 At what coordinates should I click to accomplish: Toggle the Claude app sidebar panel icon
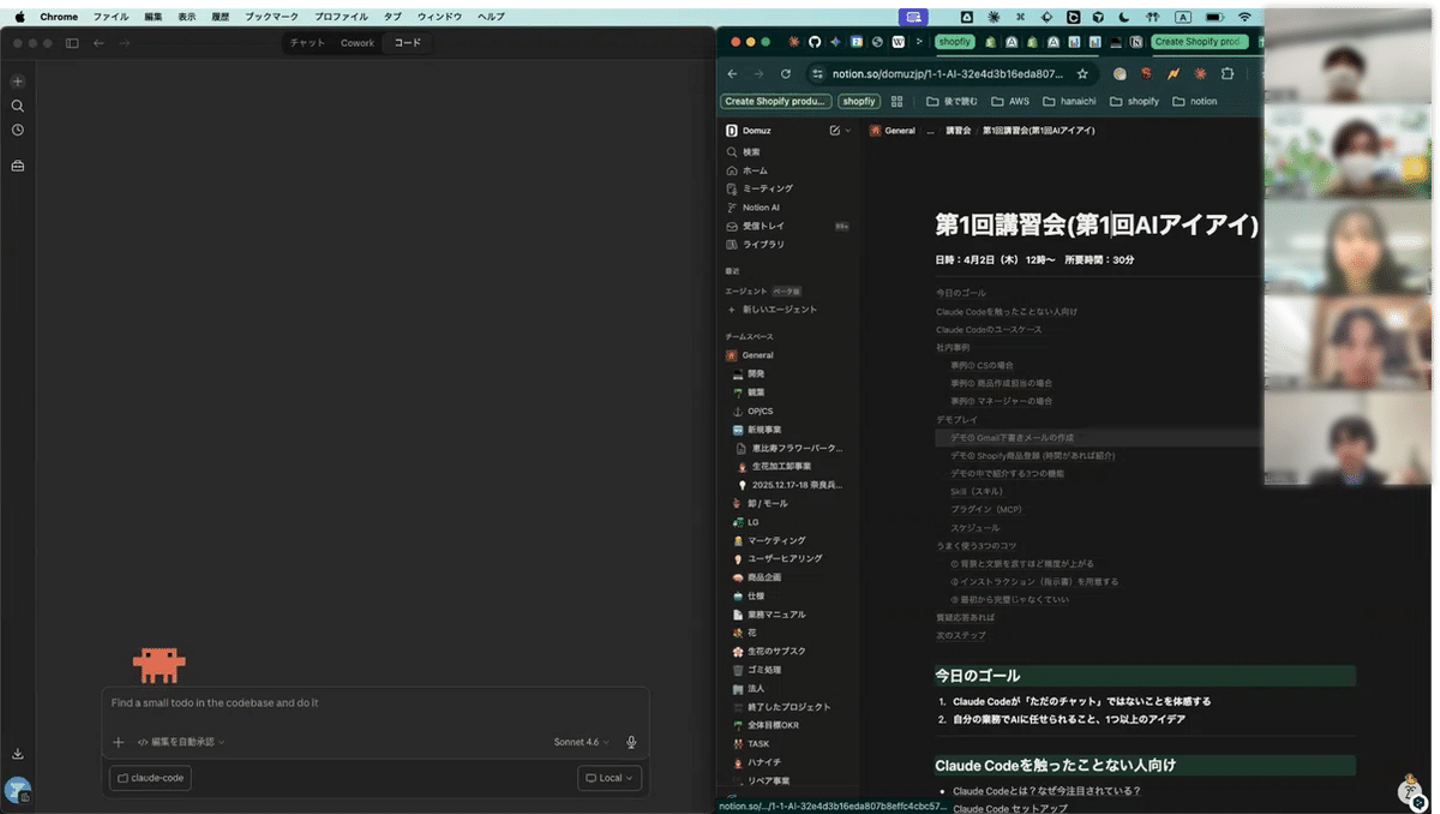point(72,43)
